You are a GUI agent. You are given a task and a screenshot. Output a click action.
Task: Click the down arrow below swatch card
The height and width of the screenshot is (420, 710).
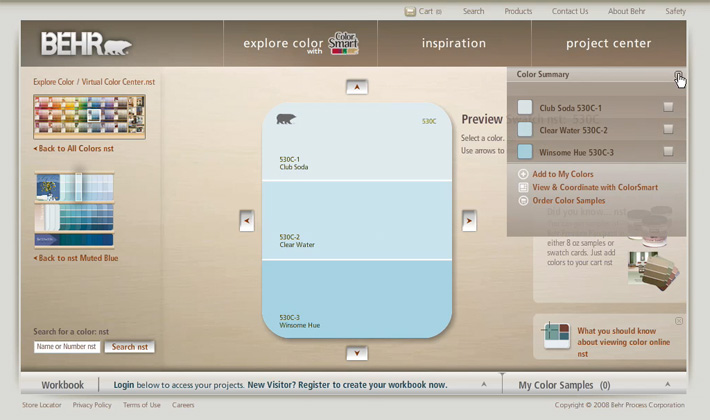point(357,353)
